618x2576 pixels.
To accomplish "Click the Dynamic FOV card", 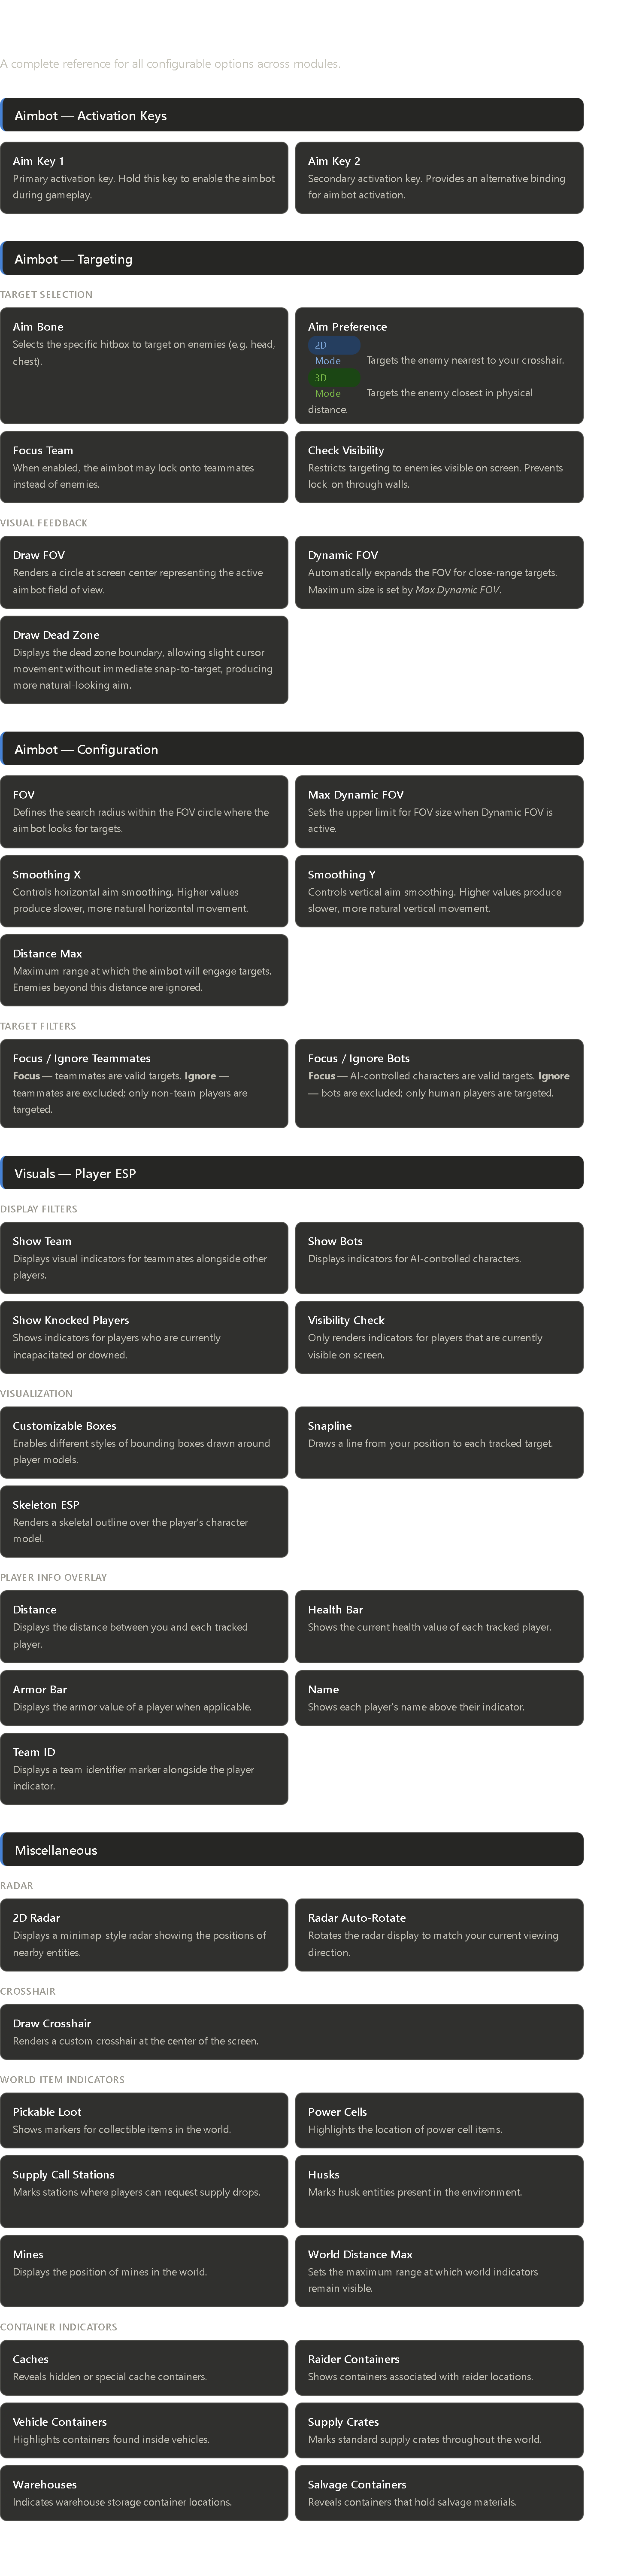I will click(x=439, y=572).
